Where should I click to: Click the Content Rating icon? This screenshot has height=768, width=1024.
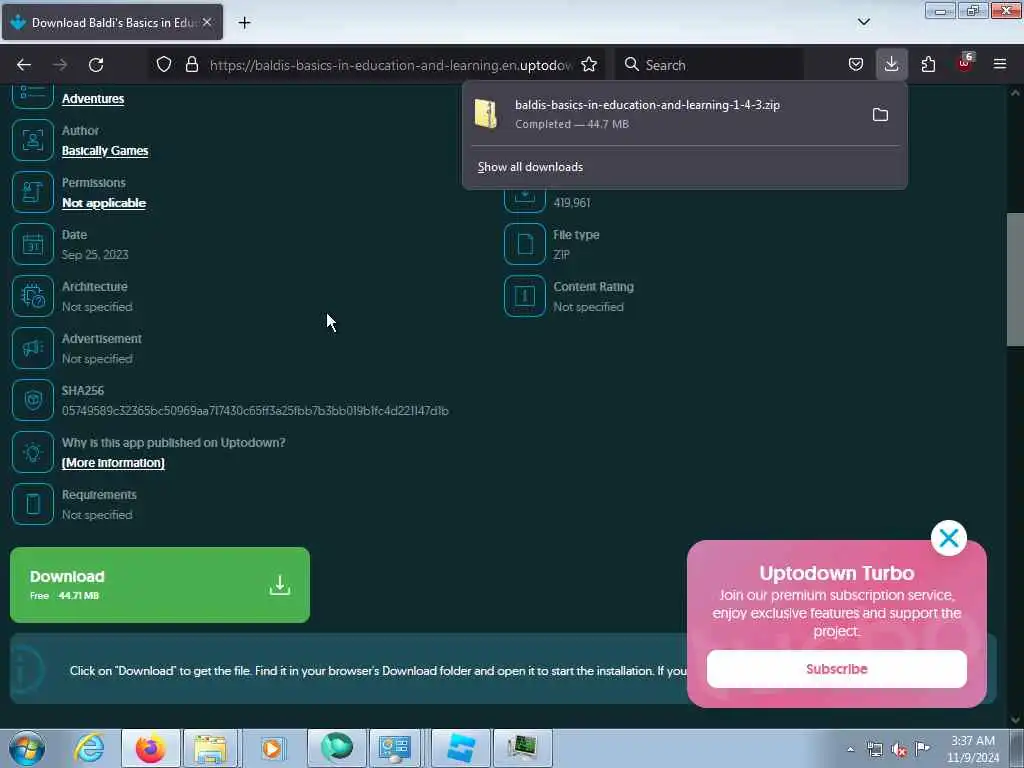pyautogui.click(x=524, y=296)
